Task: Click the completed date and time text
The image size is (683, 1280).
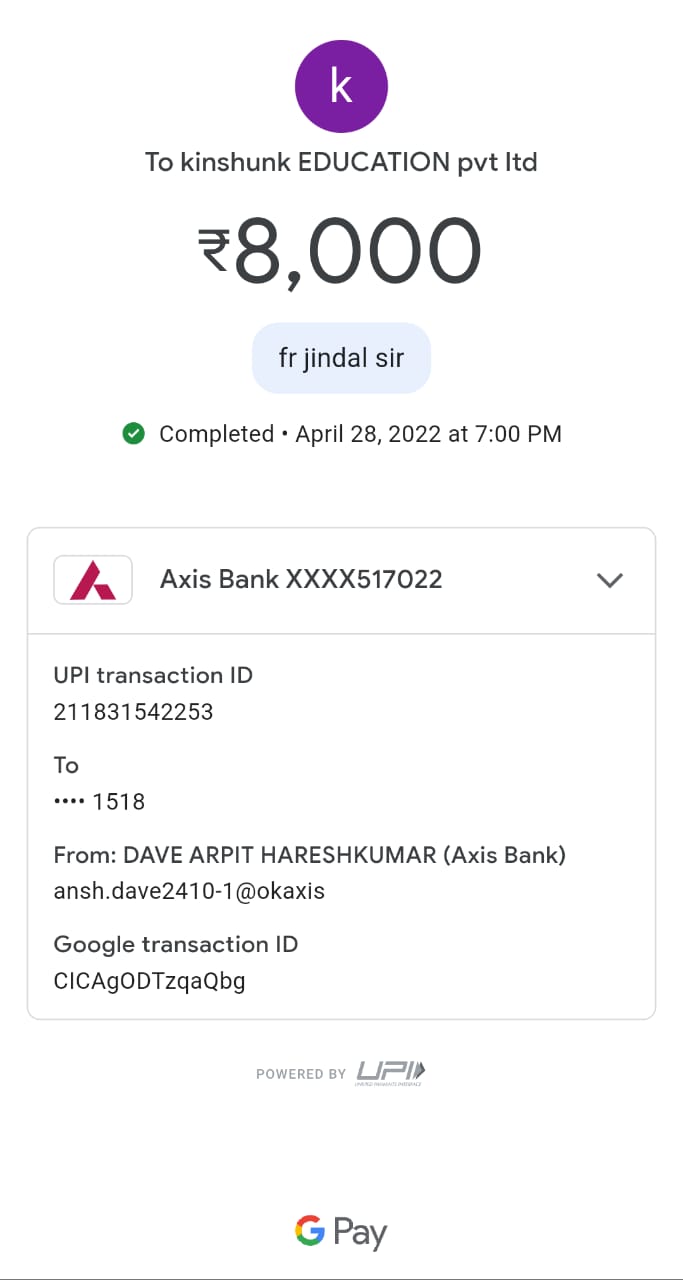Action: click(428, 434)
